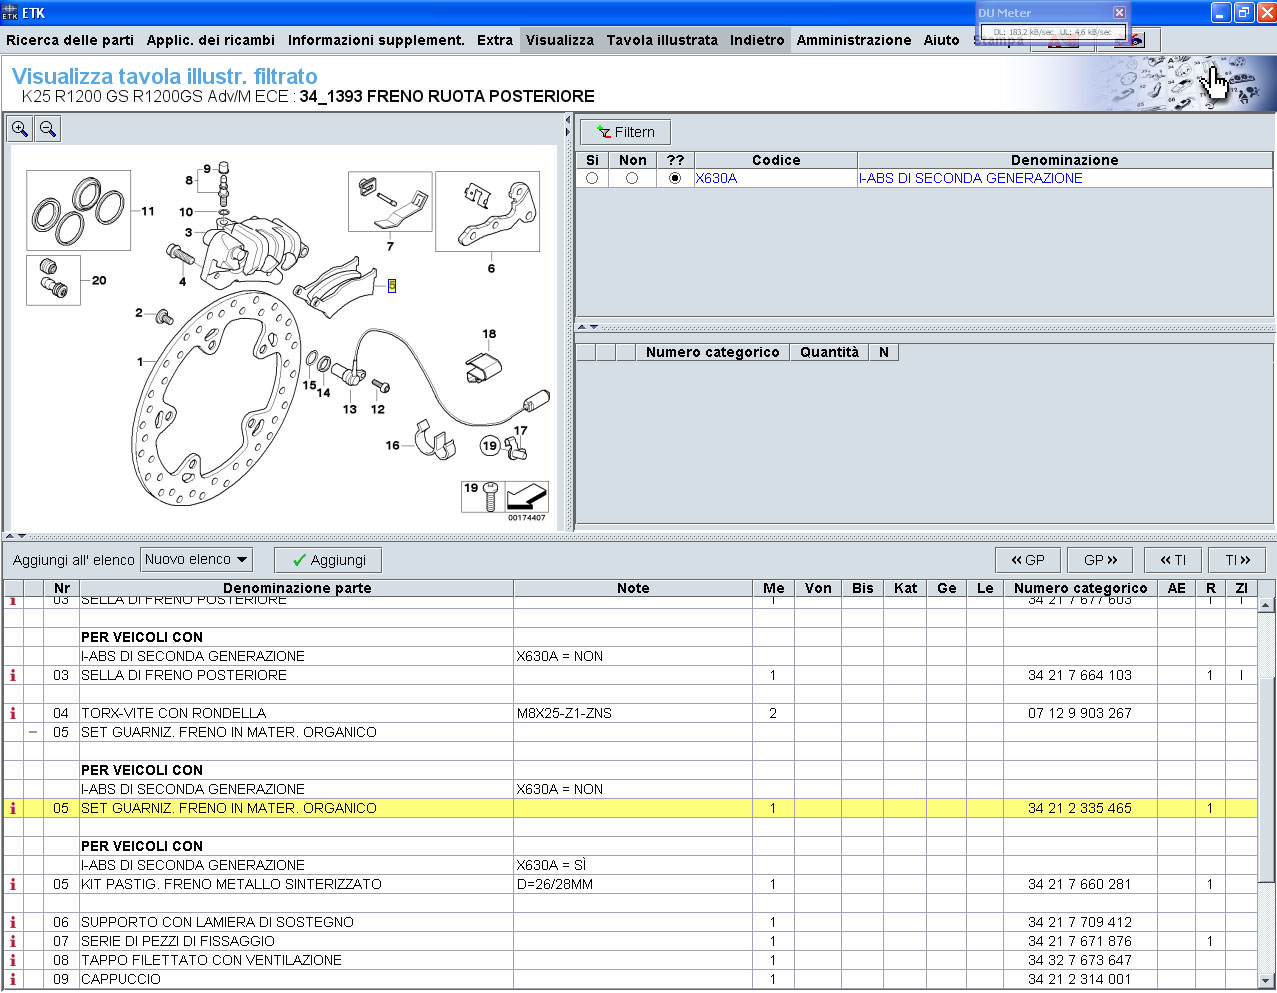Click the Aggiungi button
The image size is (1277, 993).
click(328, 560)
